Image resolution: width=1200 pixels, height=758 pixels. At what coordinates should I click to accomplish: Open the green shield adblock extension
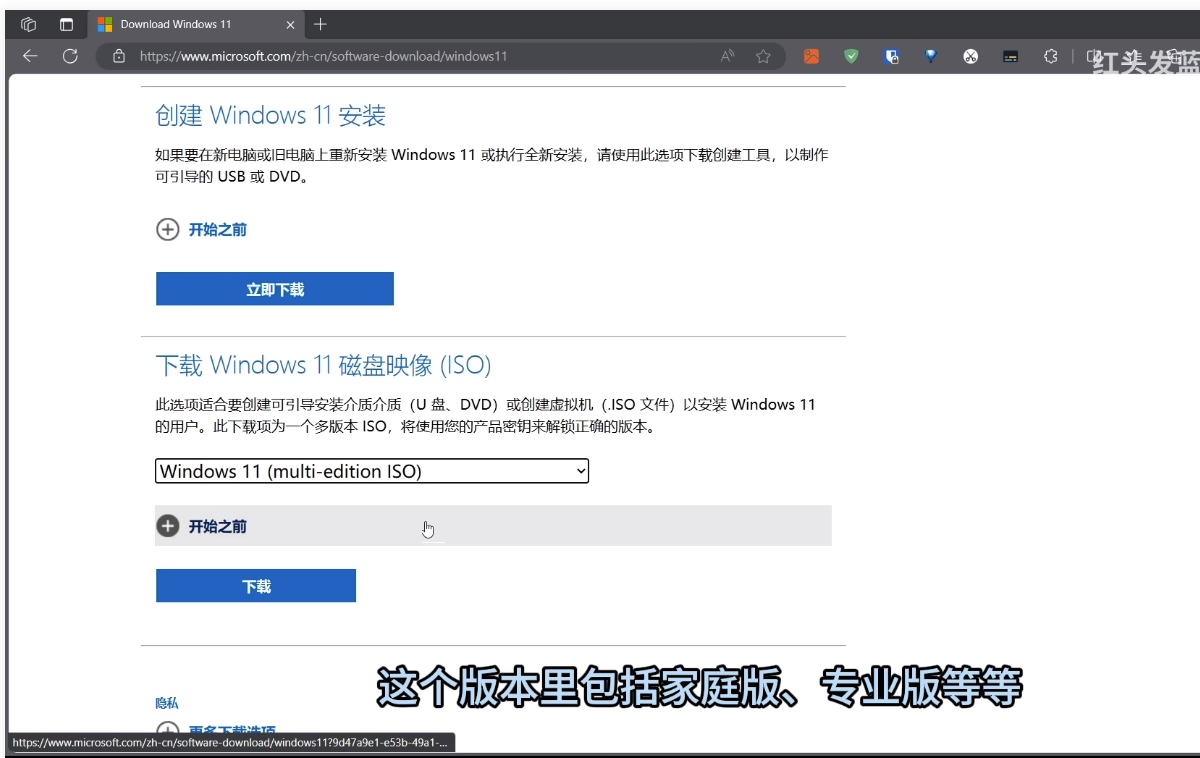851,57
